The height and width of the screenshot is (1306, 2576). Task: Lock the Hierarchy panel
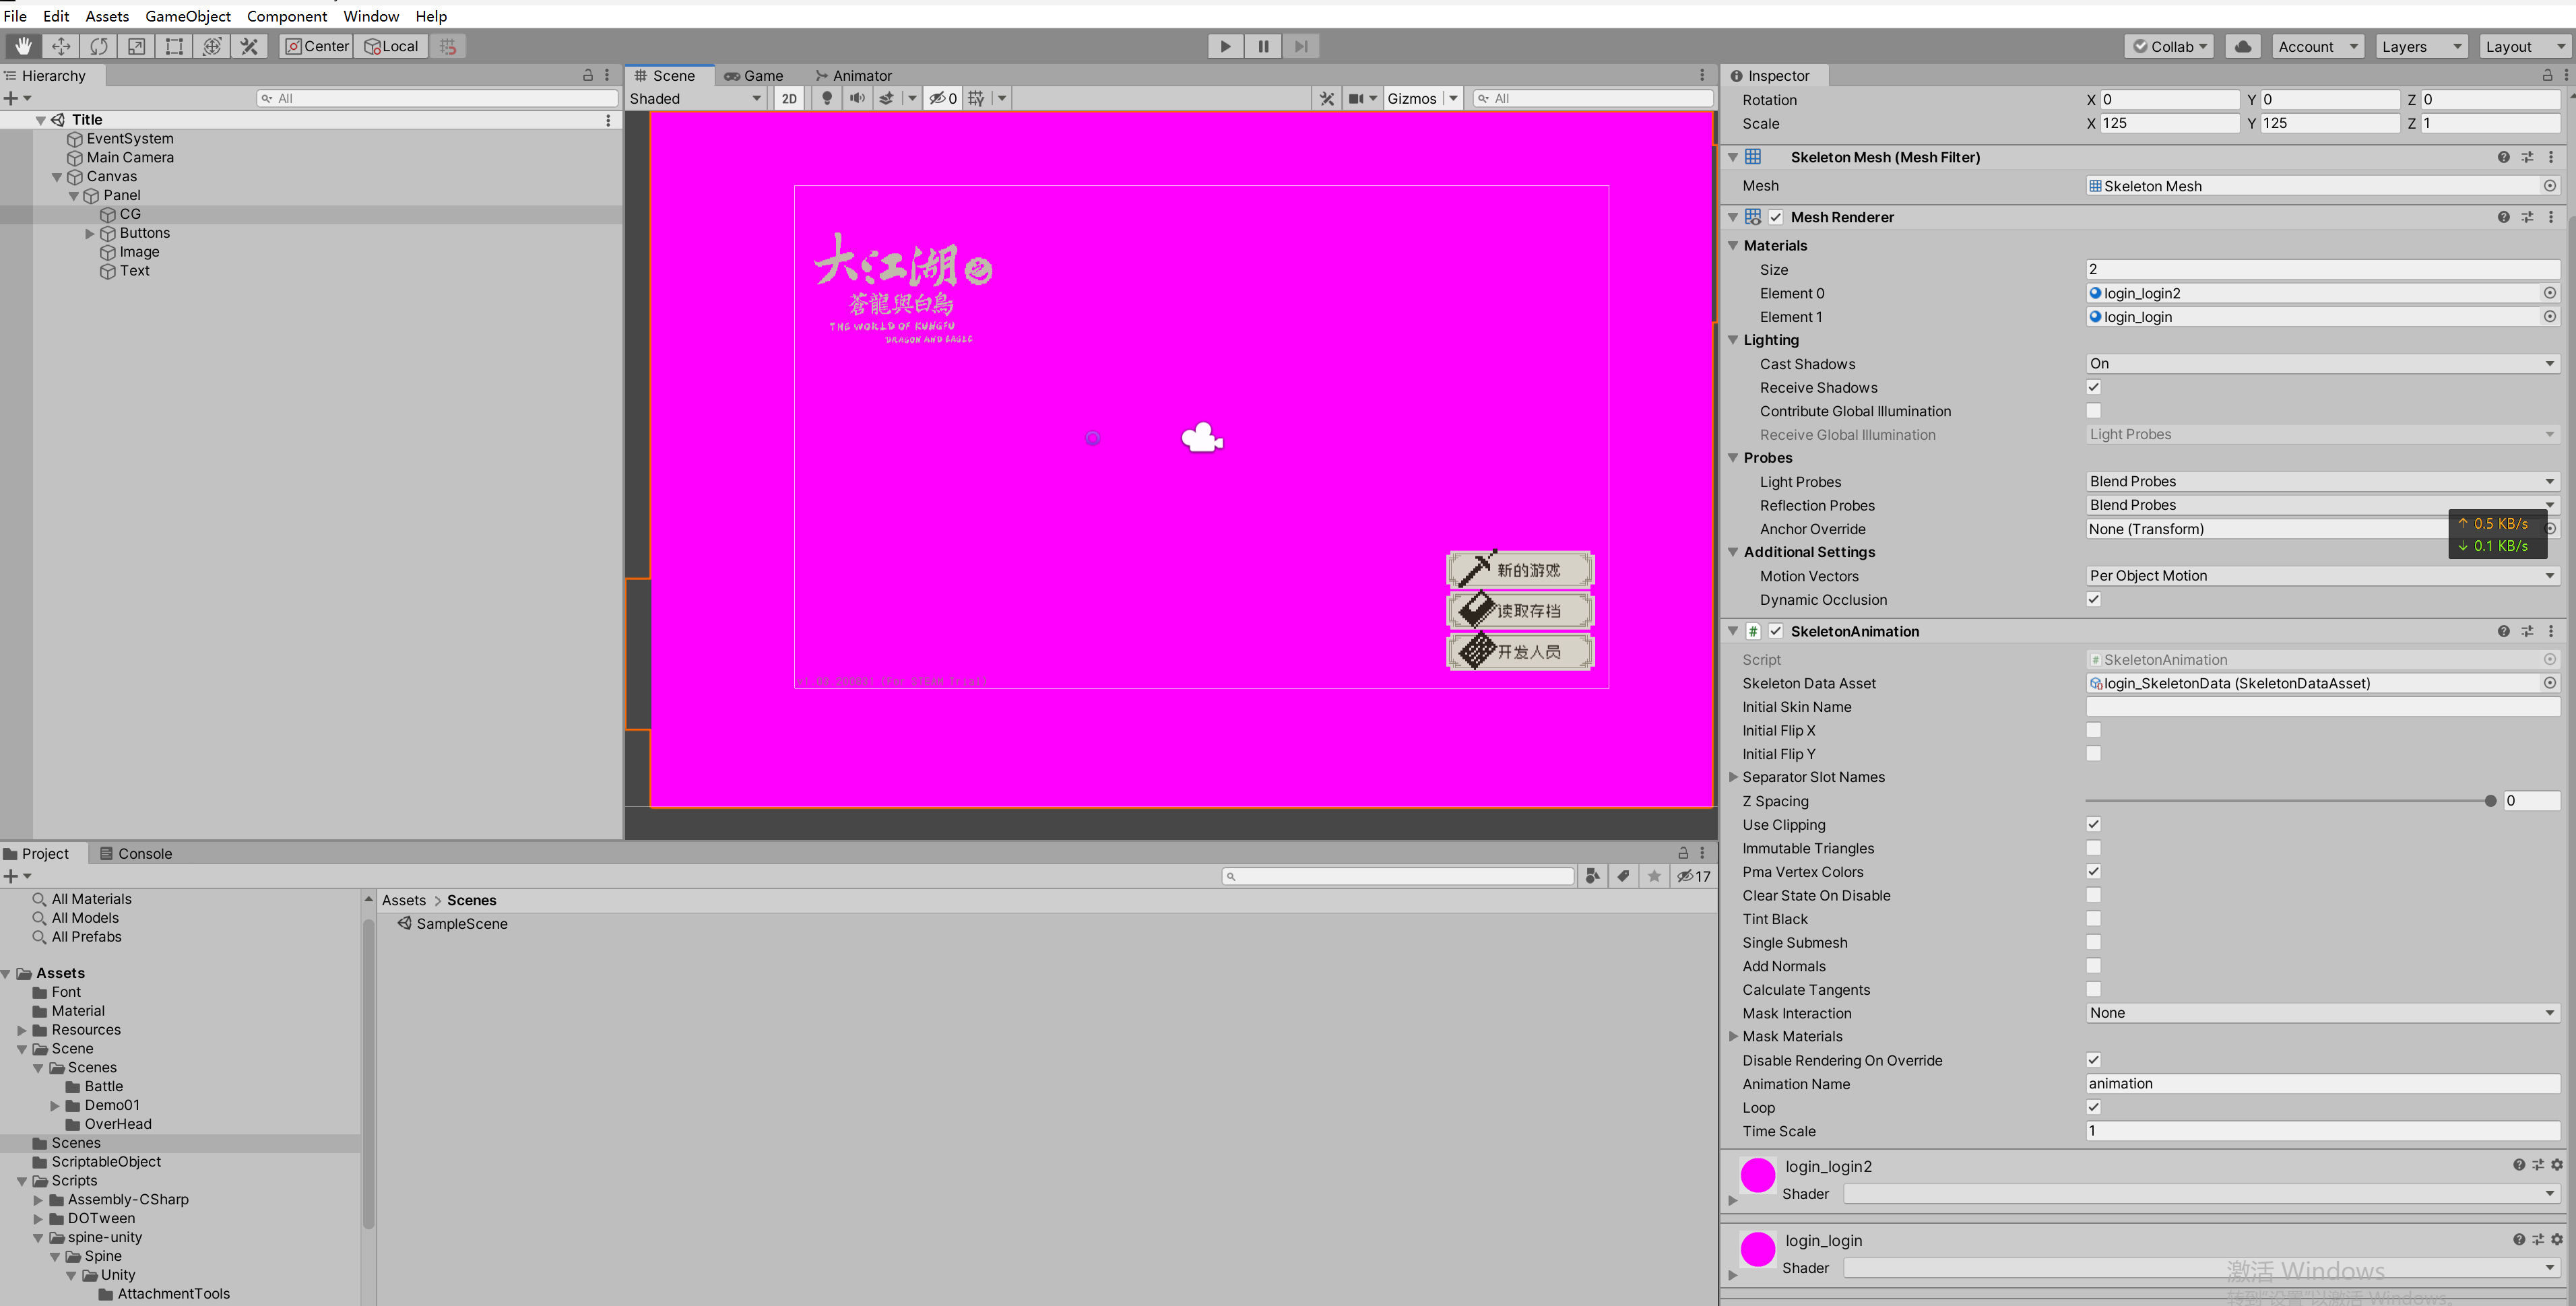[588, 75]
